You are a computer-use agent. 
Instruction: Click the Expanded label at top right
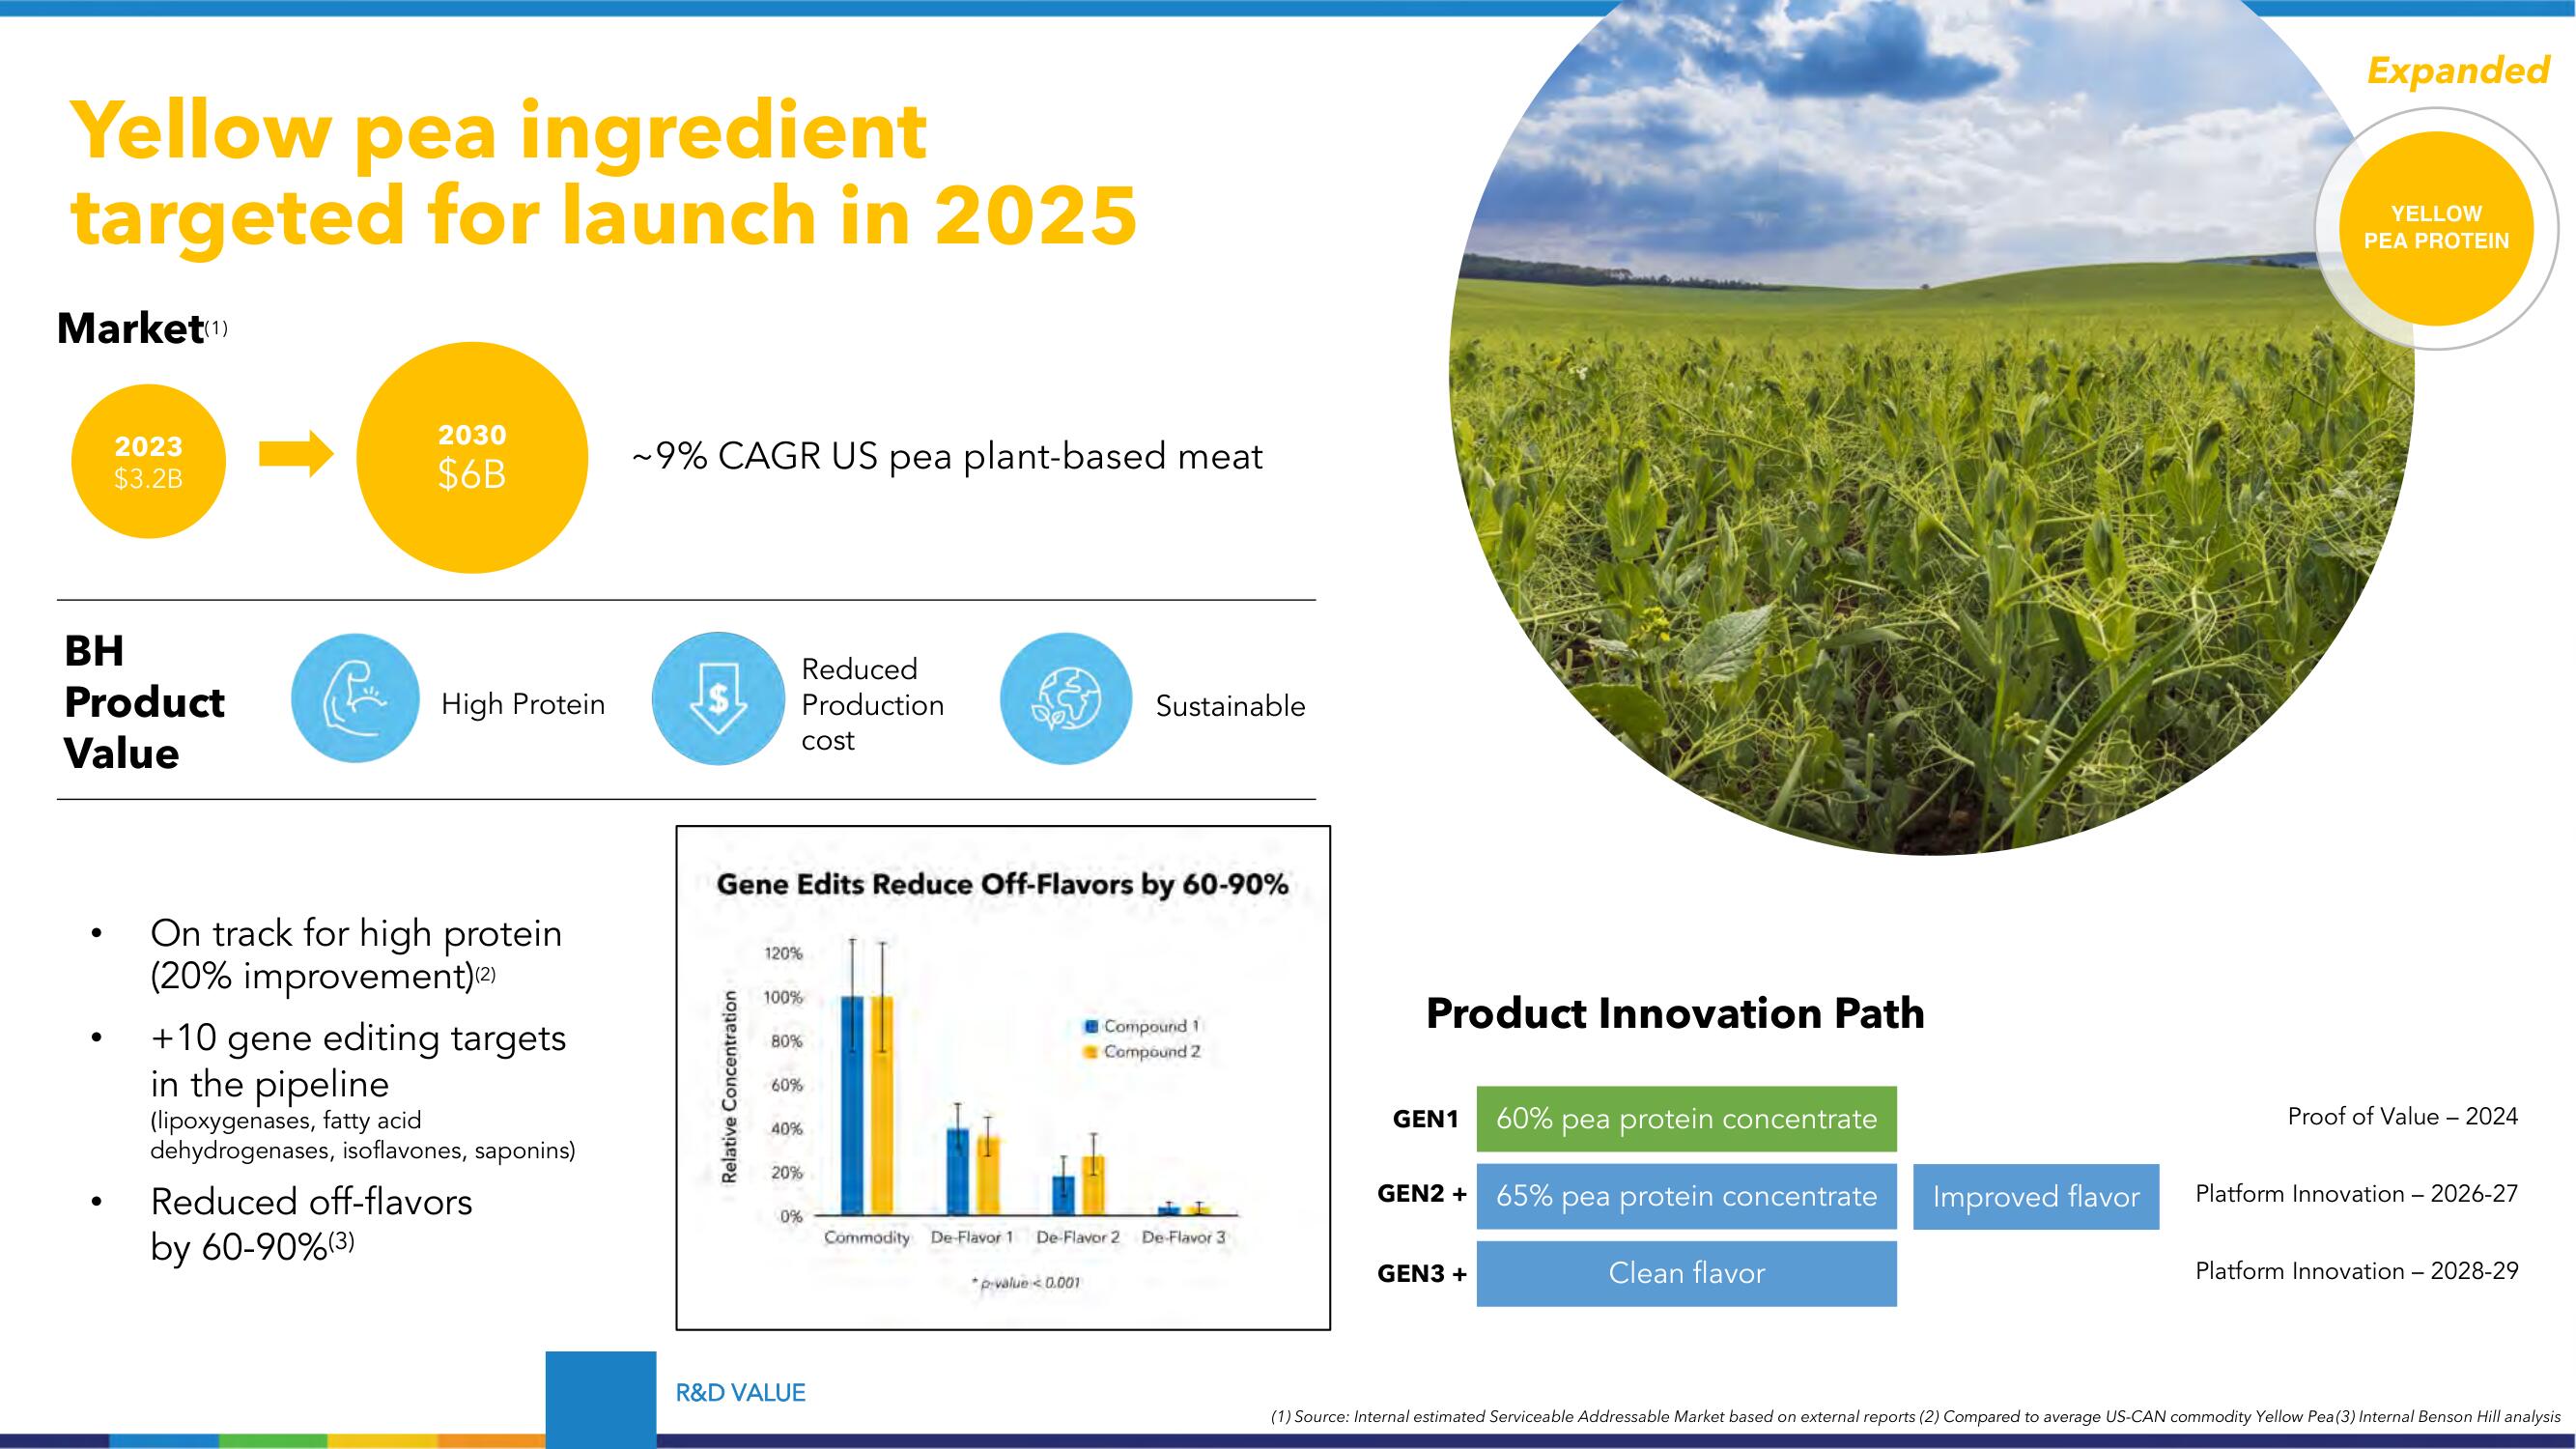click(2458, 70)
